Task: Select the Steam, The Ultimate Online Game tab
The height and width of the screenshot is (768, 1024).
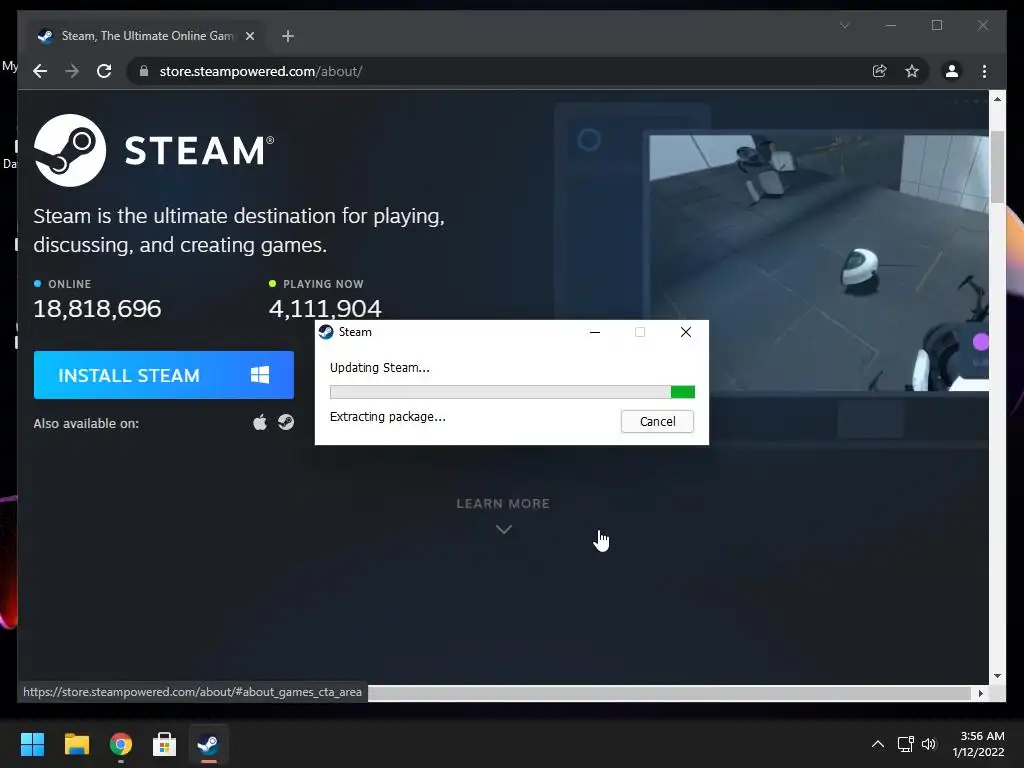Action: 146,36
